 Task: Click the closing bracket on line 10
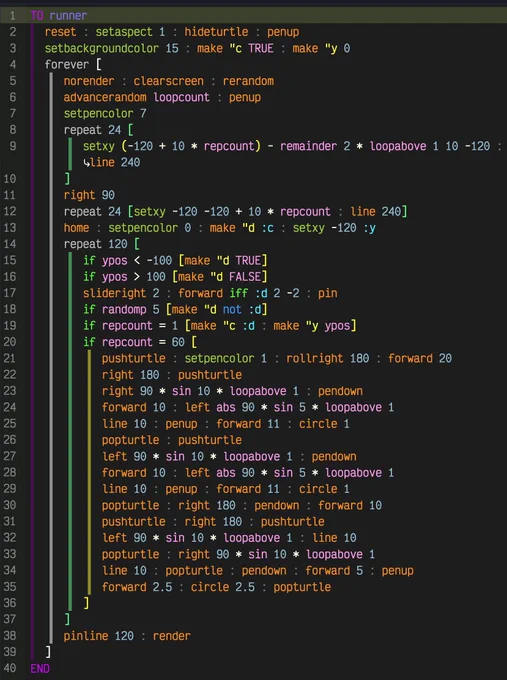(x=67, y=179)
